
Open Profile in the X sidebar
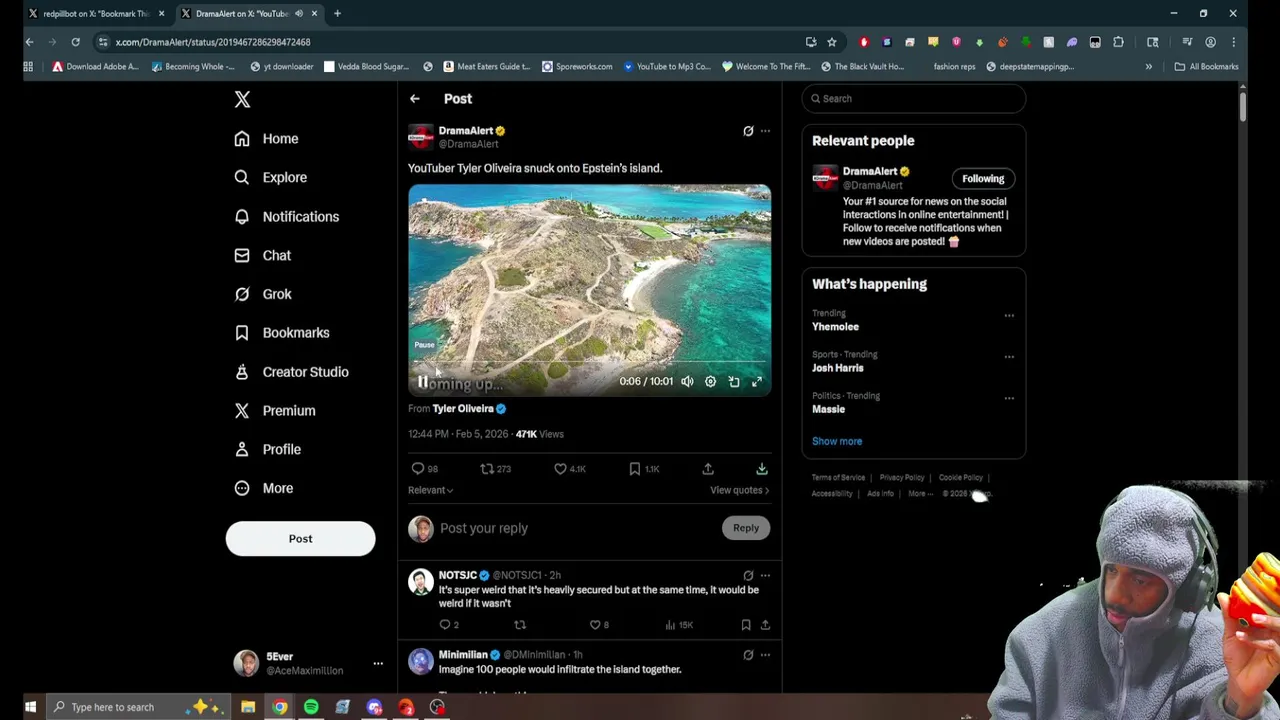point(270,449)
